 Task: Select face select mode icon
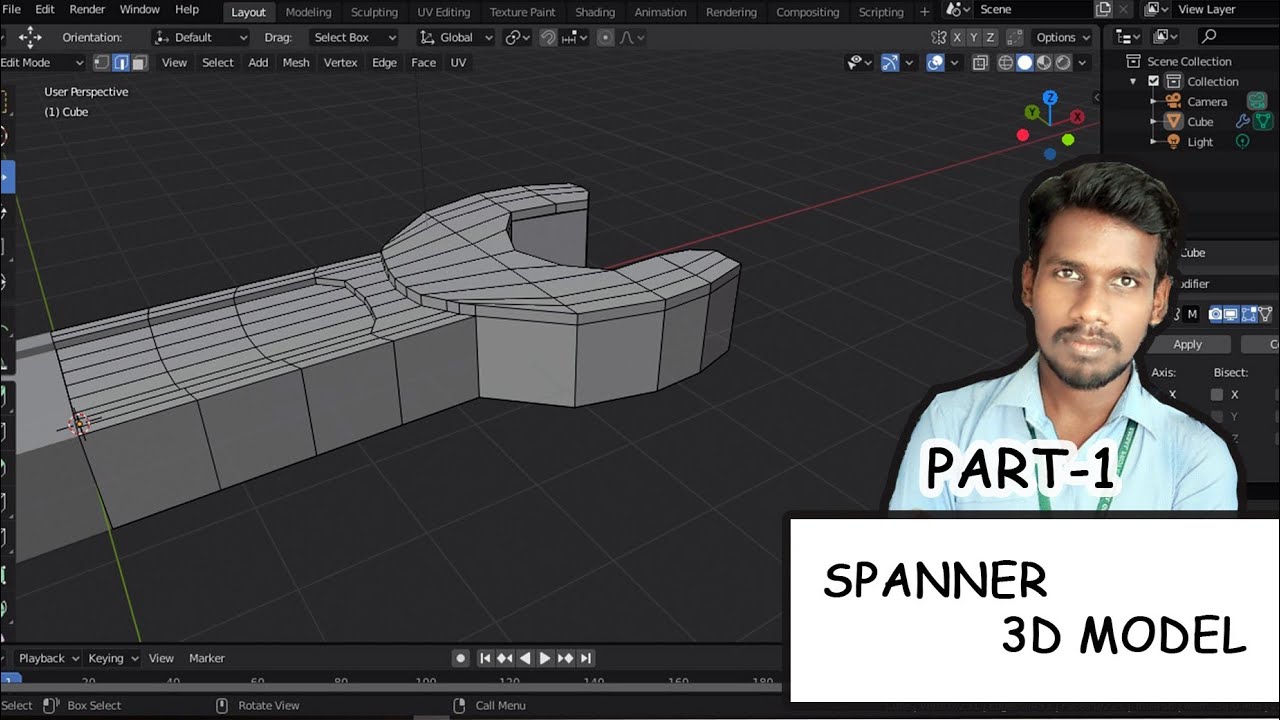[139, 62]
